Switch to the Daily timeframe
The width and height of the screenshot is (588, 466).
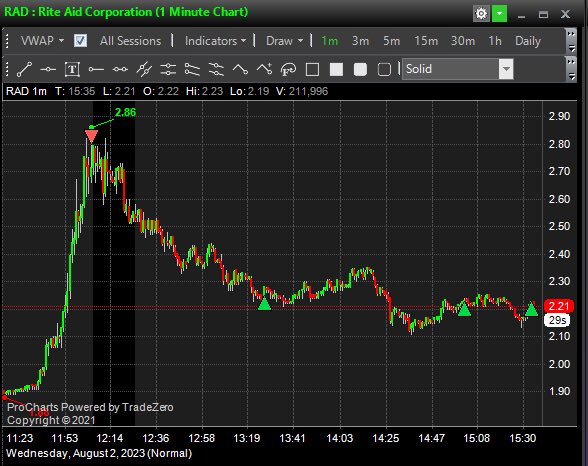528,40
